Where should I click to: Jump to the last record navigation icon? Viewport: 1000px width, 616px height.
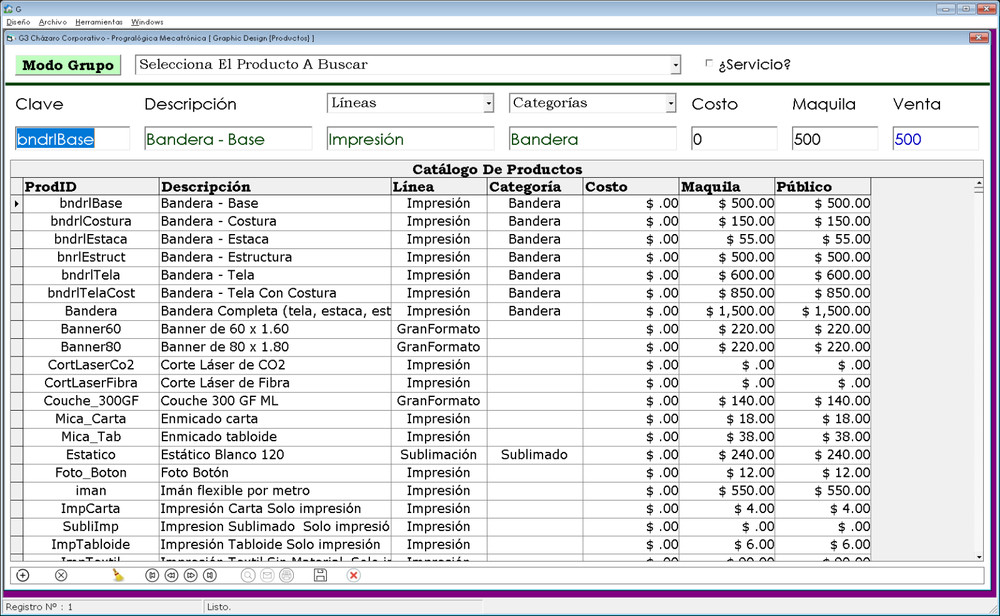click(x=209, y=575)
